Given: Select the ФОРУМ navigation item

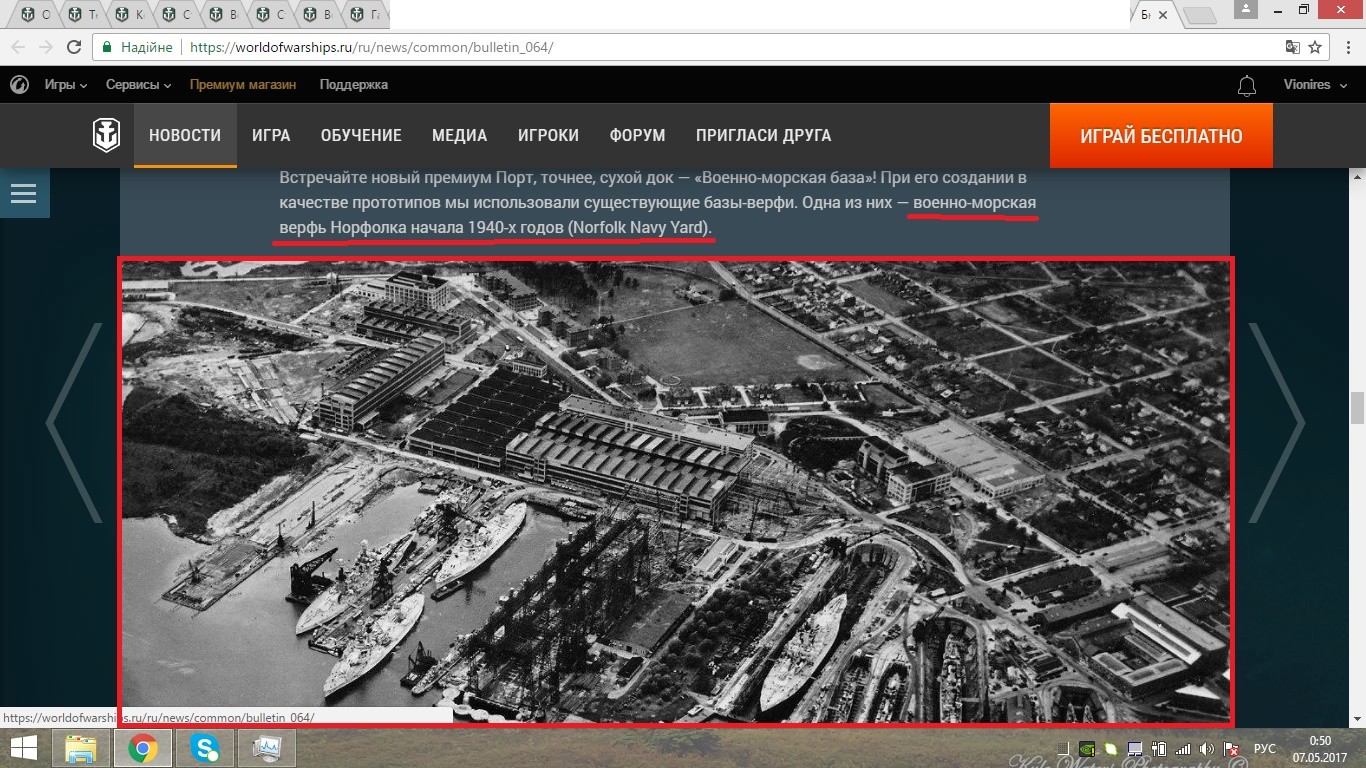Looking at the screenshot, I should click(x=638, y=135).
